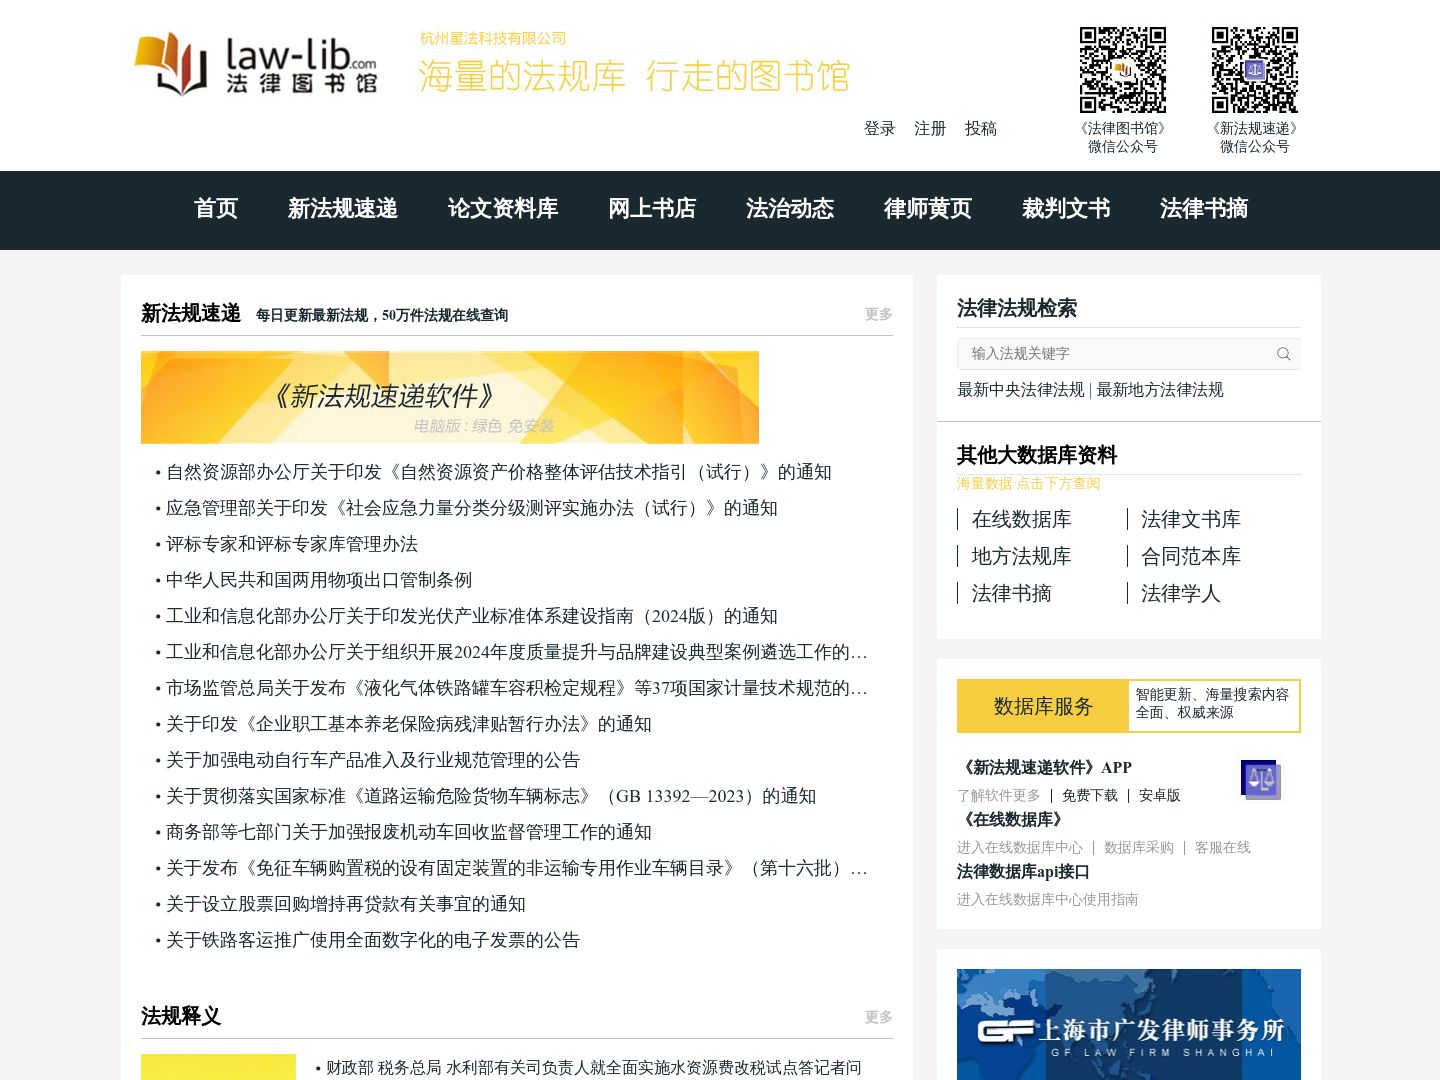Open 评标专家和评标专家库管理办法
Viewport: 1440px width, 1080px height.
[x=292, y=545]
